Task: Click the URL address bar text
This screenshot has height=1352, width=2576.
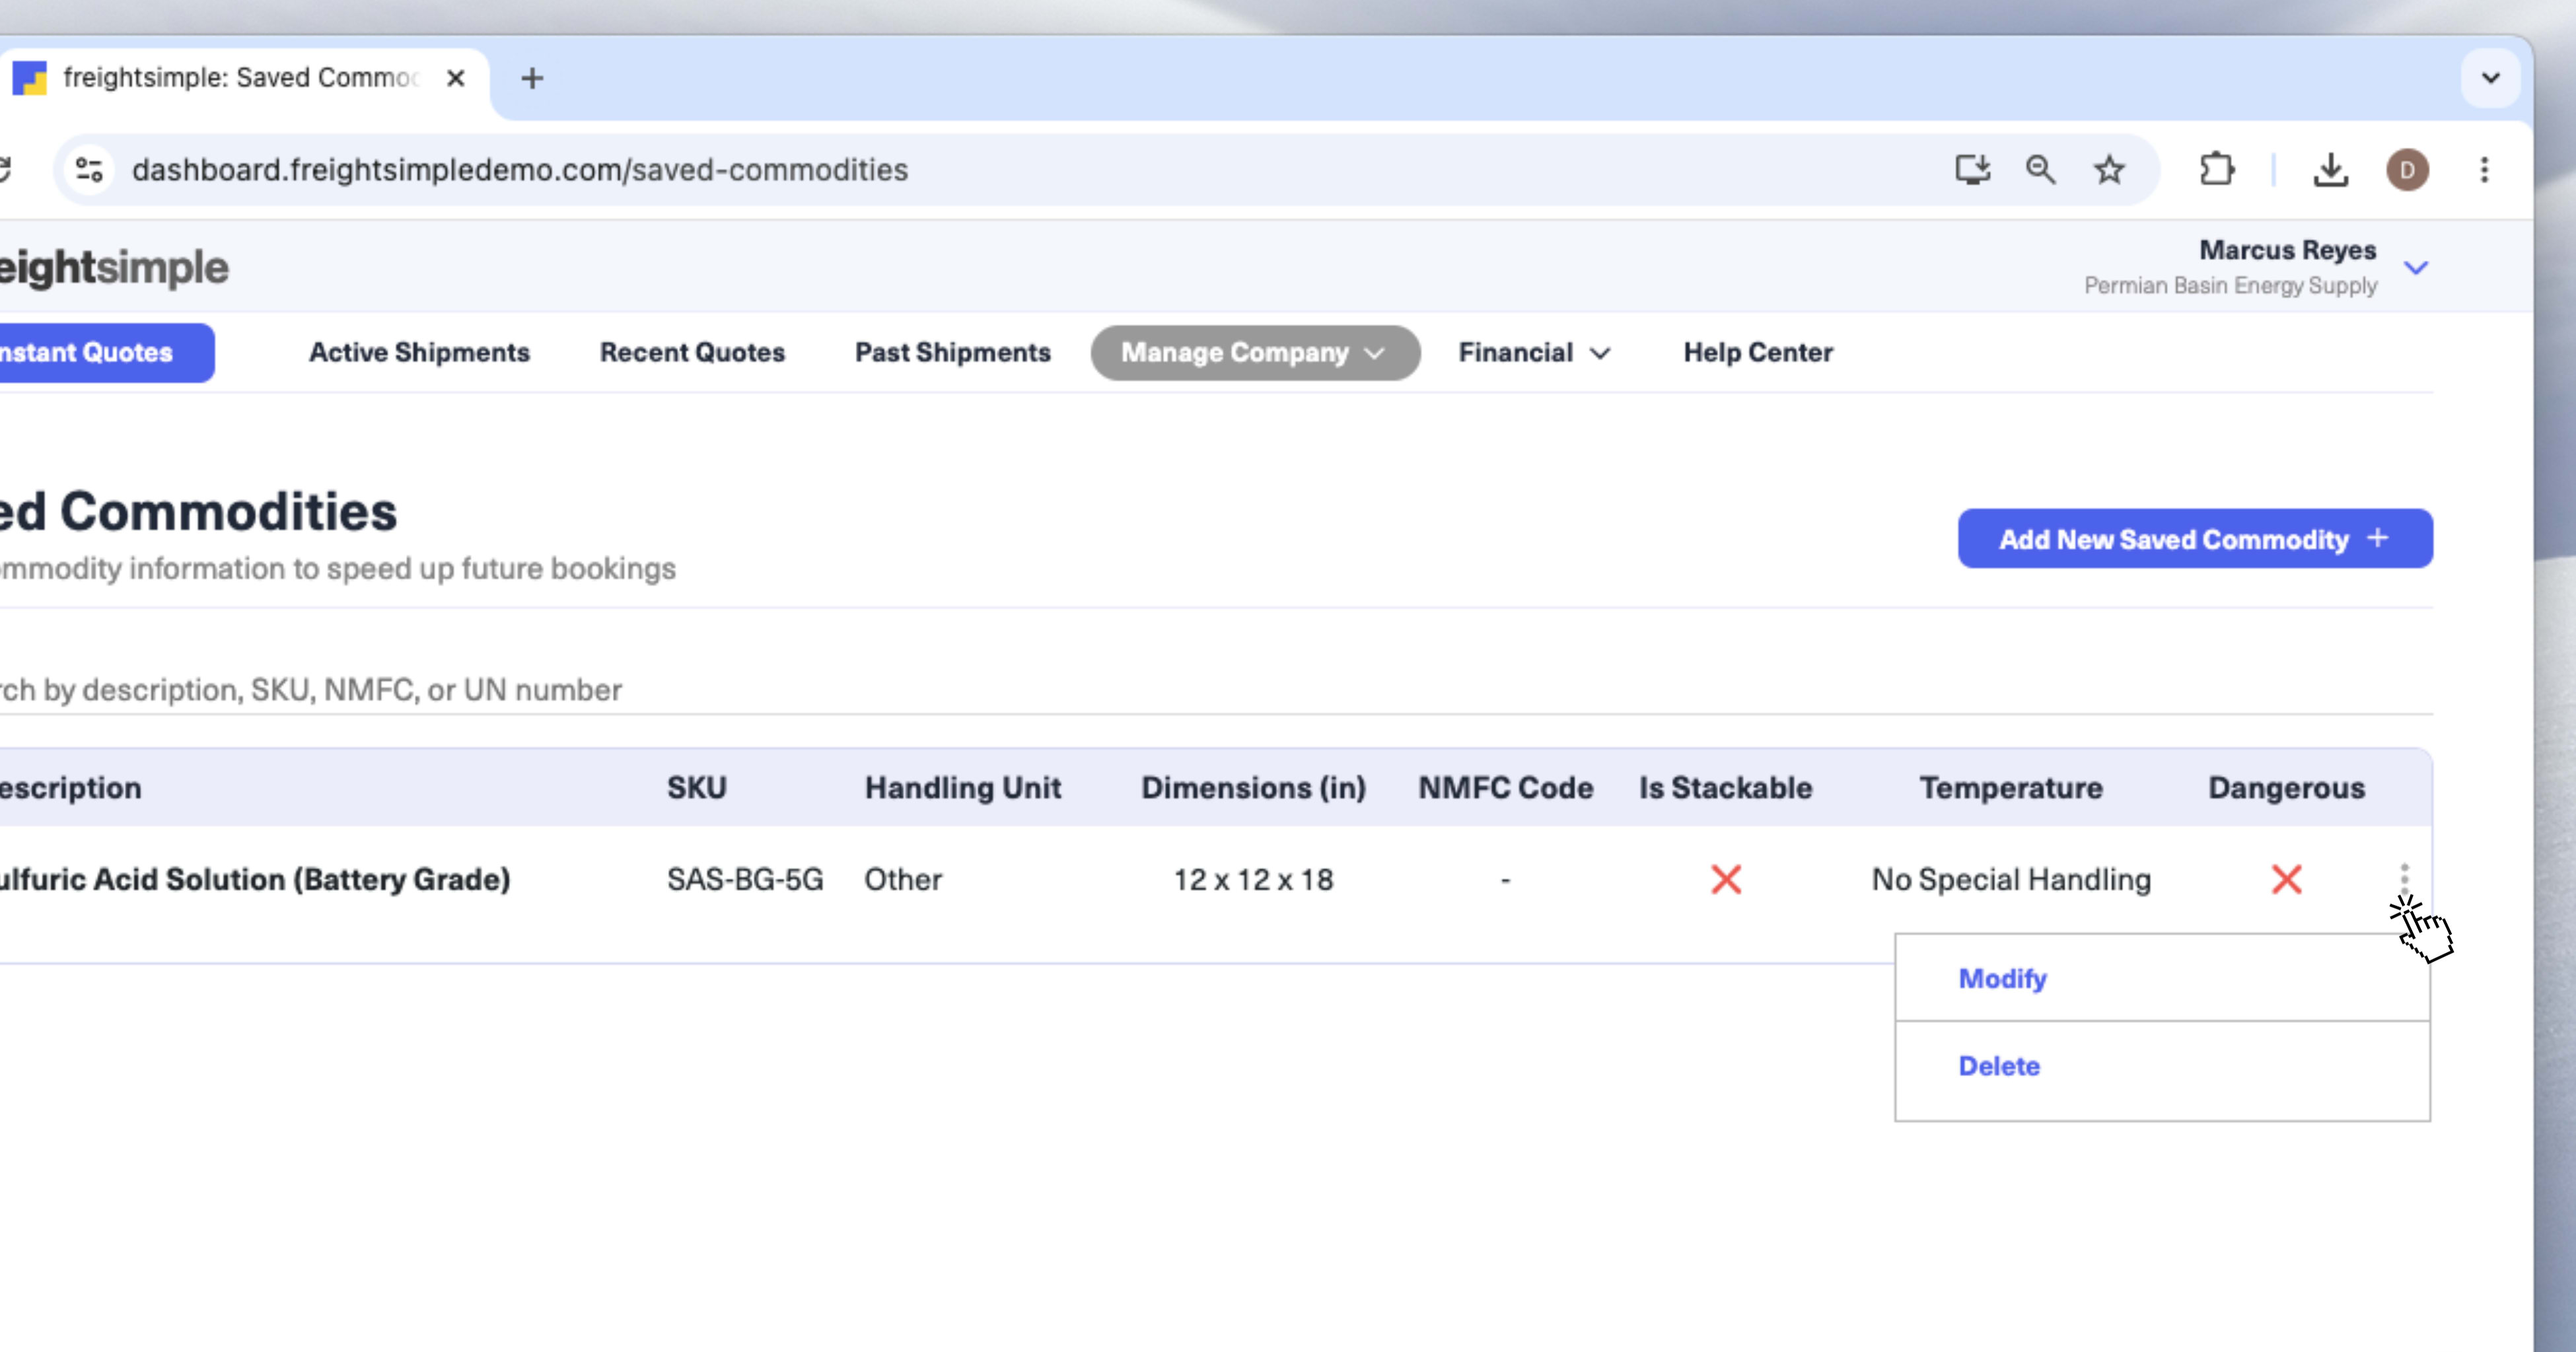Action: [520, 170]
